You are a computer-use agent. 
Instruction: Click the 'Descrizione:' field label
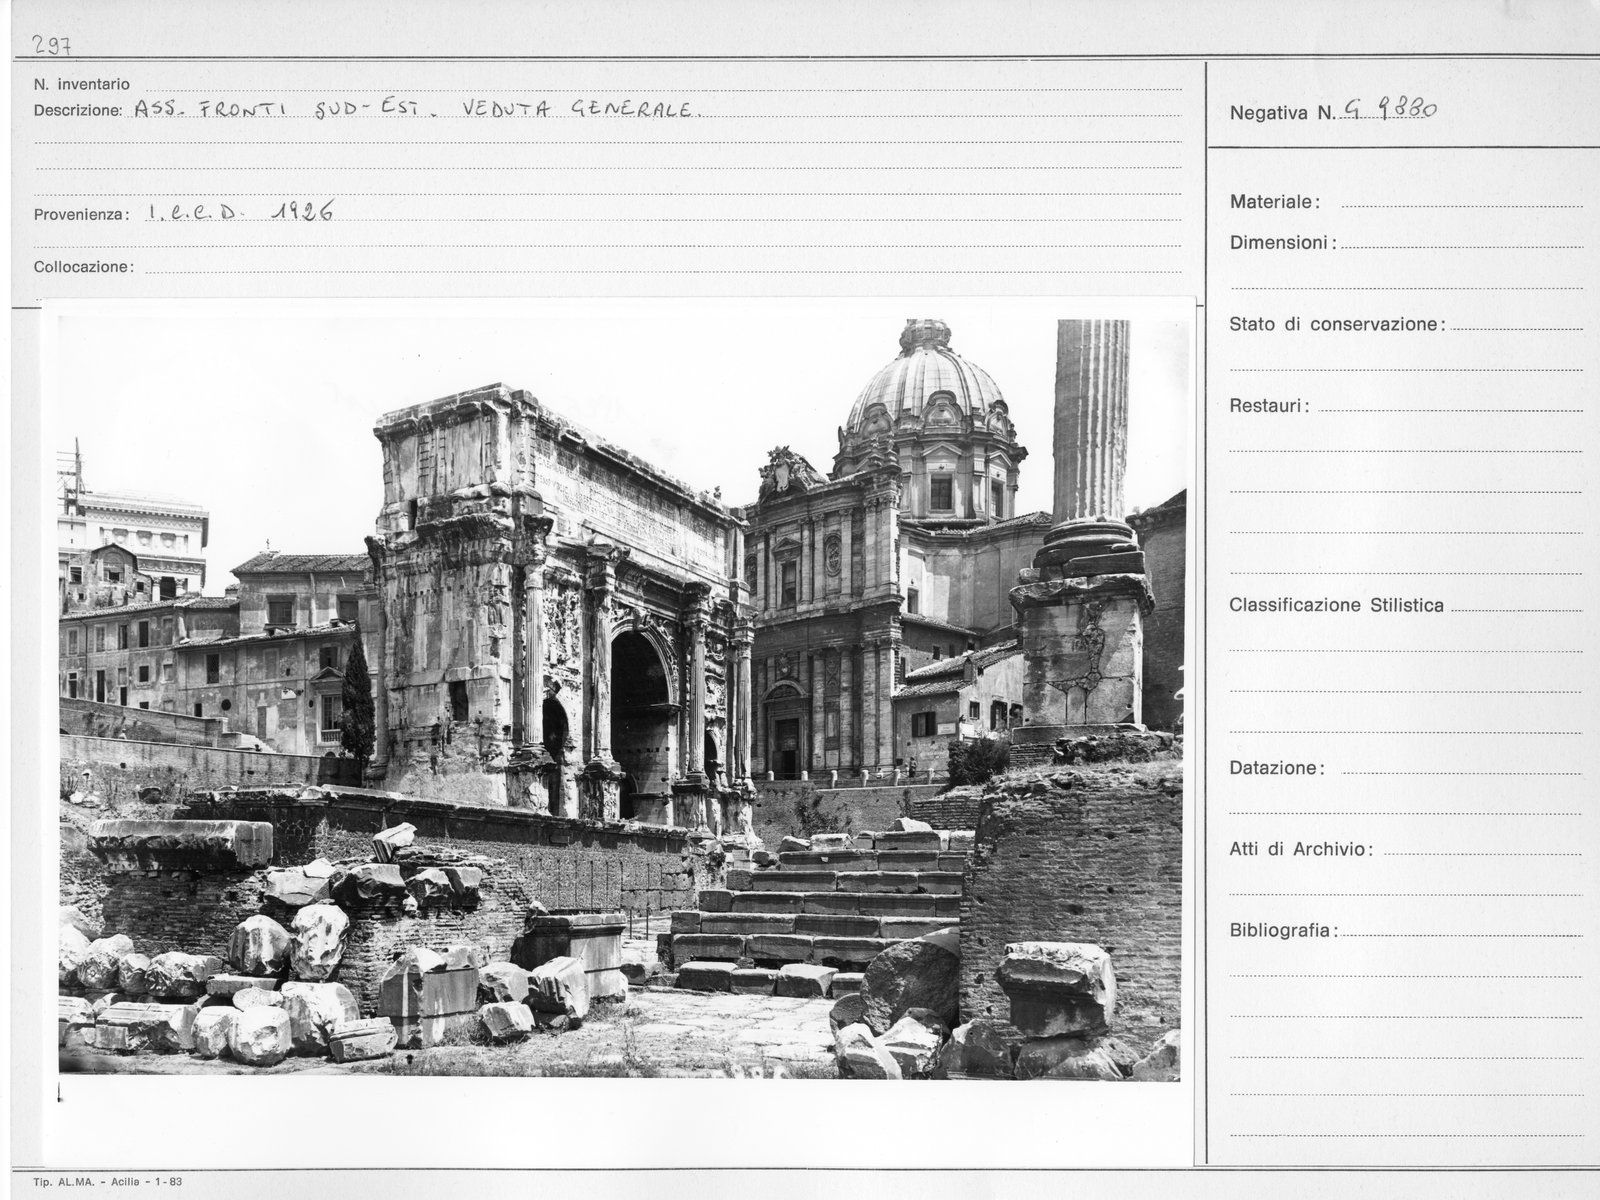point(78,111)
